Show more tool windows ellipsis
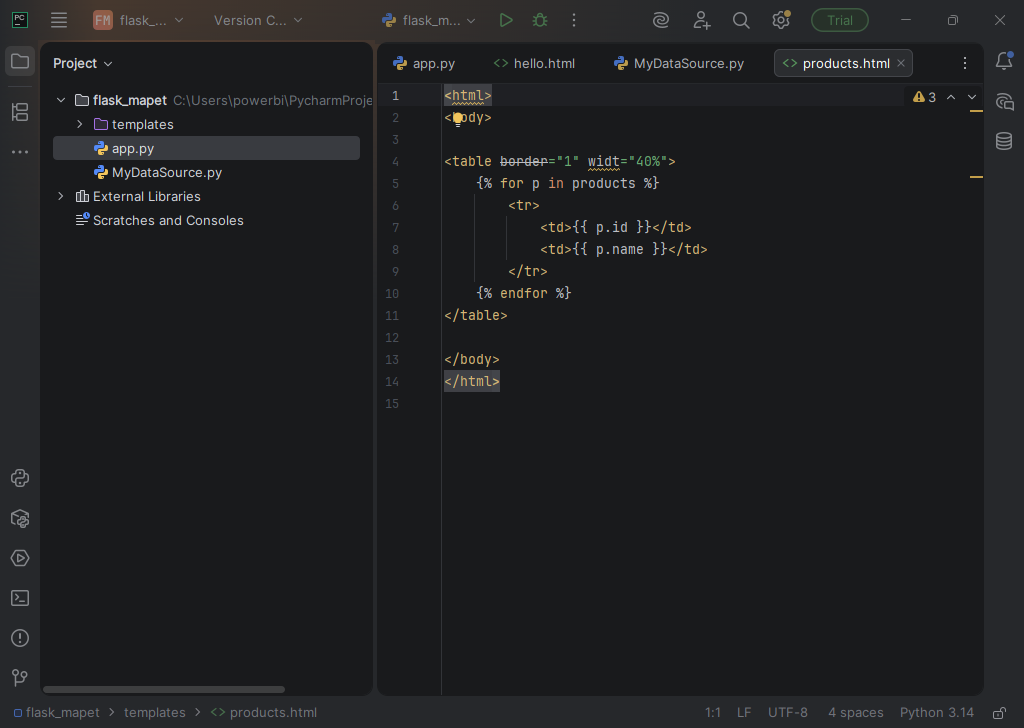1024x728 pixels. [20, 151]
